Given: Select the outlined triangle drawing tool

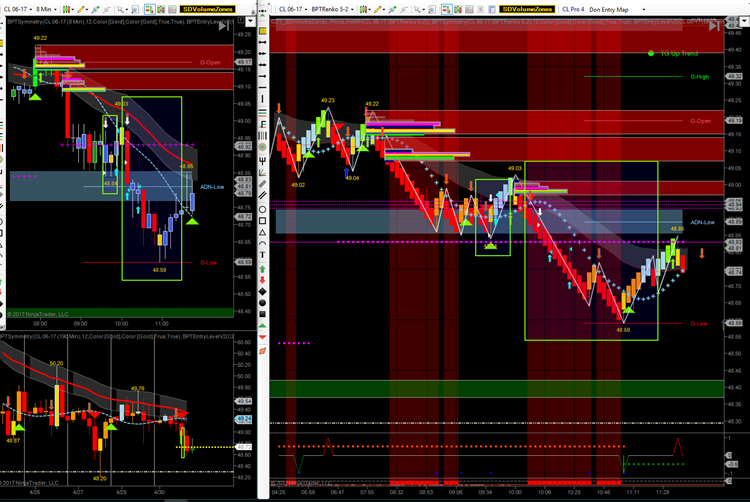Looking at the screenshot, I should coord(263,232).
